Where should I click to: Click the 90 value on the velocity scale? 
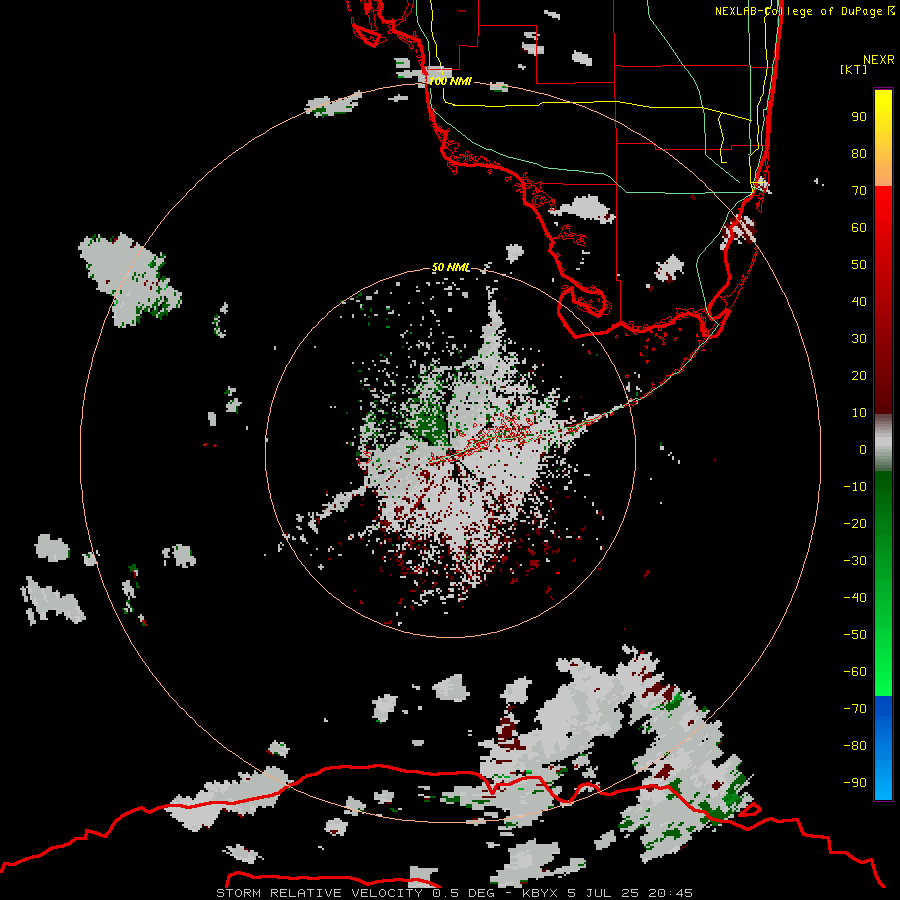859,117
